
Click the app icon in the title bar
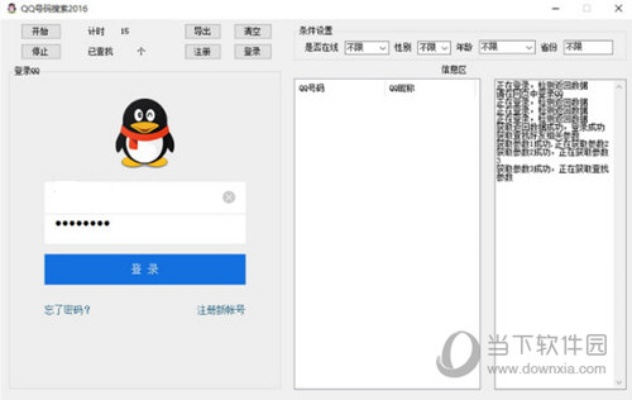click(12, 8)
